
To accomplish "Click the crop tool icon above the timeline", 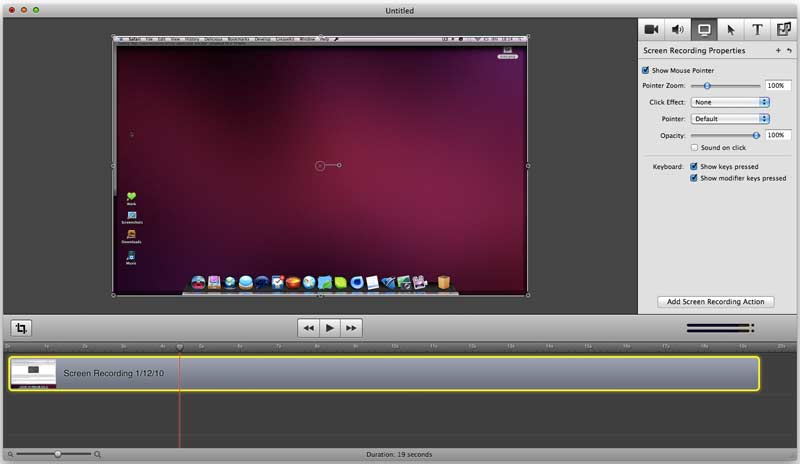I will 21,328.
